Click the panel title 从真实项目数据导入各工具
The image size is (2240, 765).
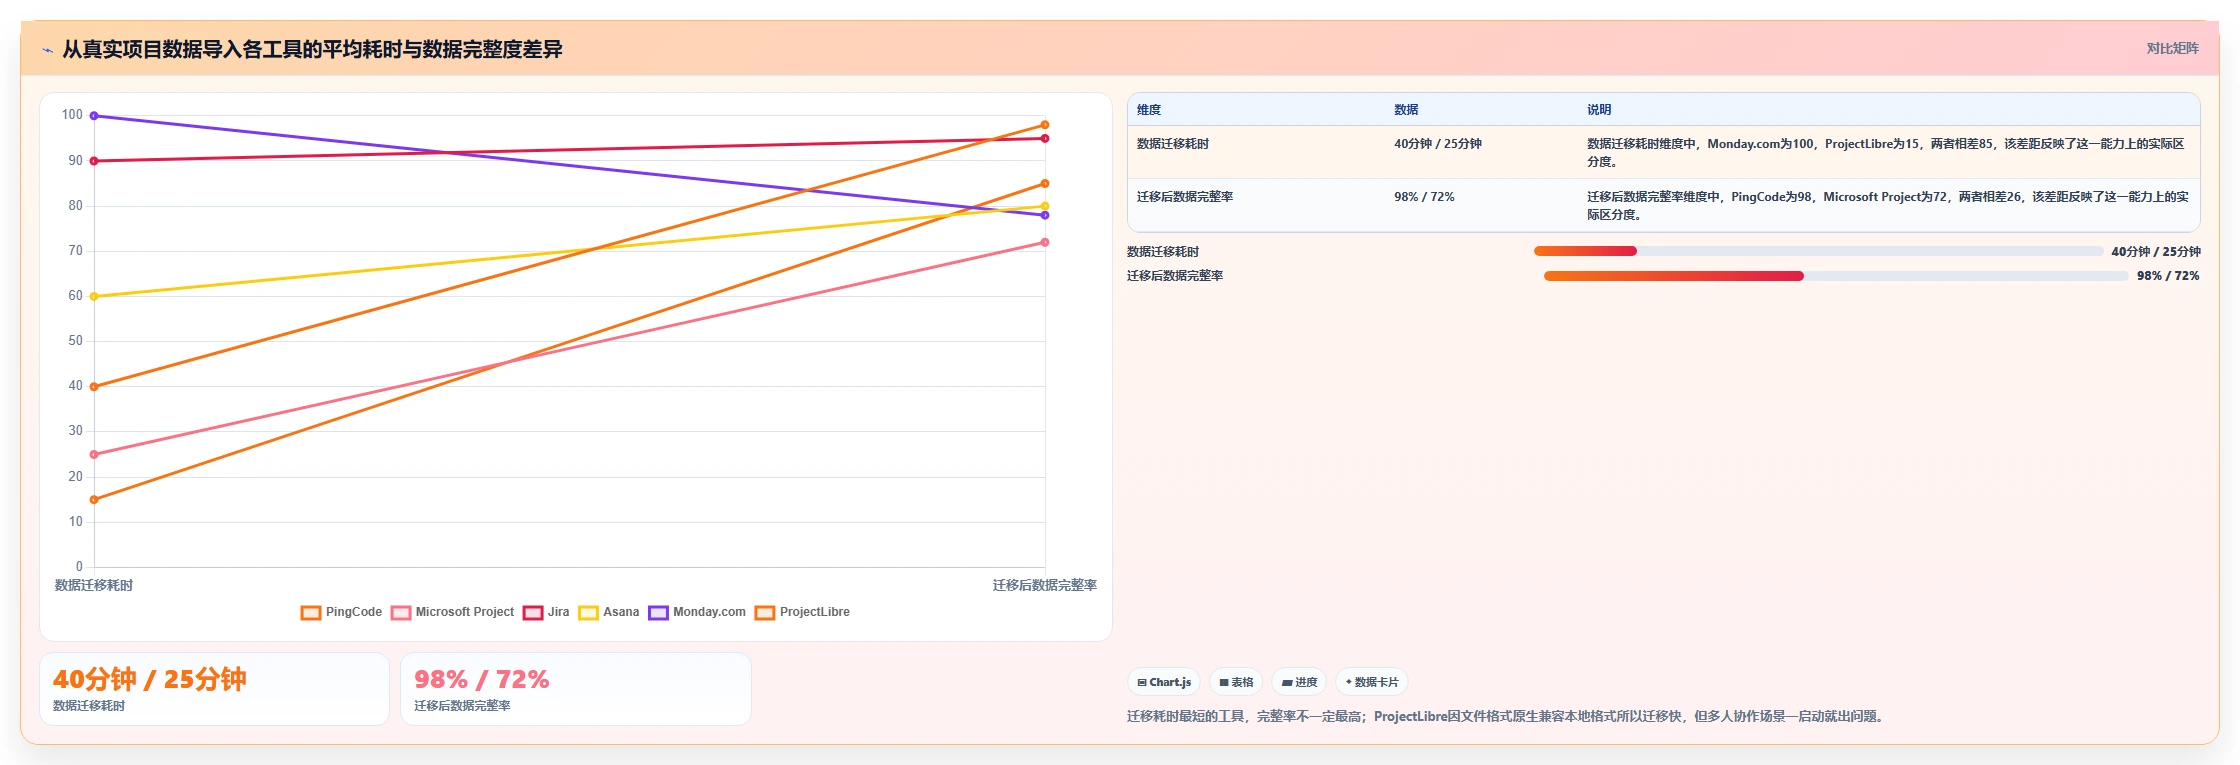click(312, 49)
